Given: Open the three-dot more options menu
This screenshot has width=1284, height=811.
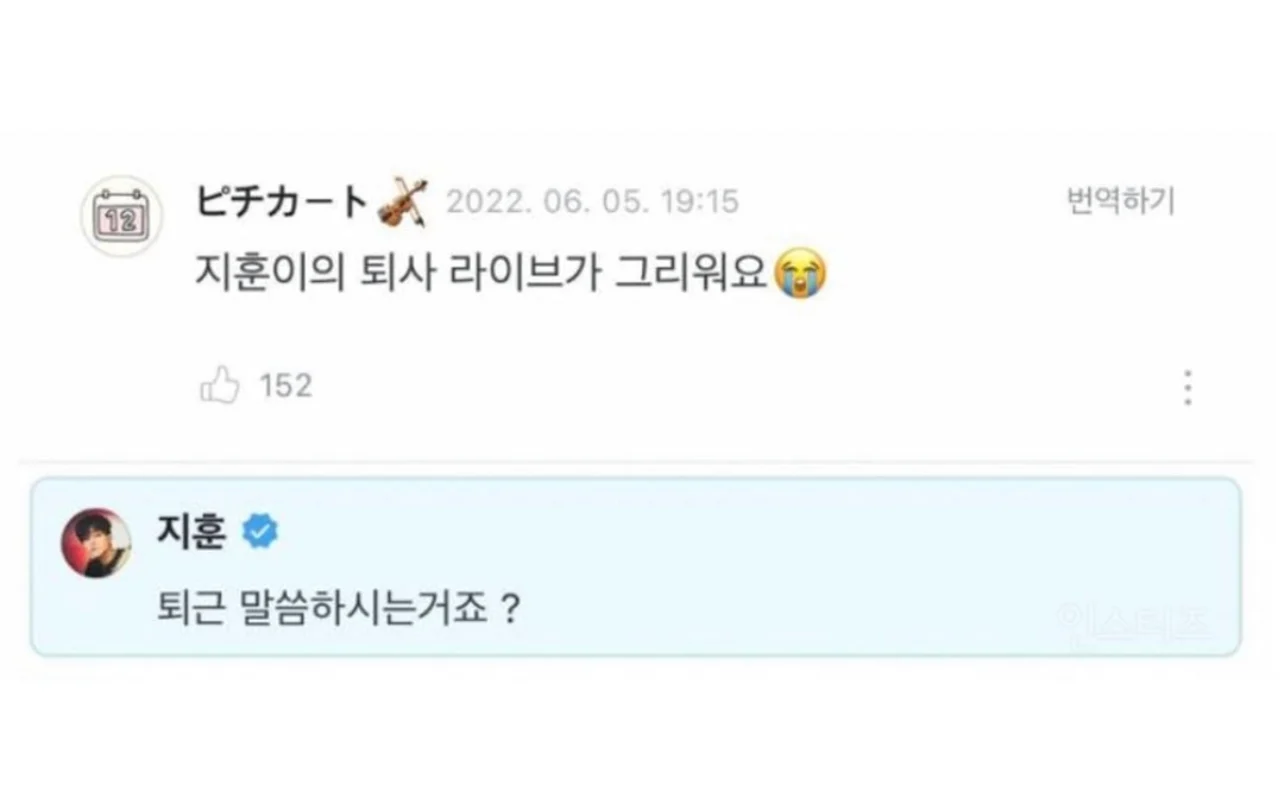Looking at the screenshot, I should click(x=1187, y=387).
